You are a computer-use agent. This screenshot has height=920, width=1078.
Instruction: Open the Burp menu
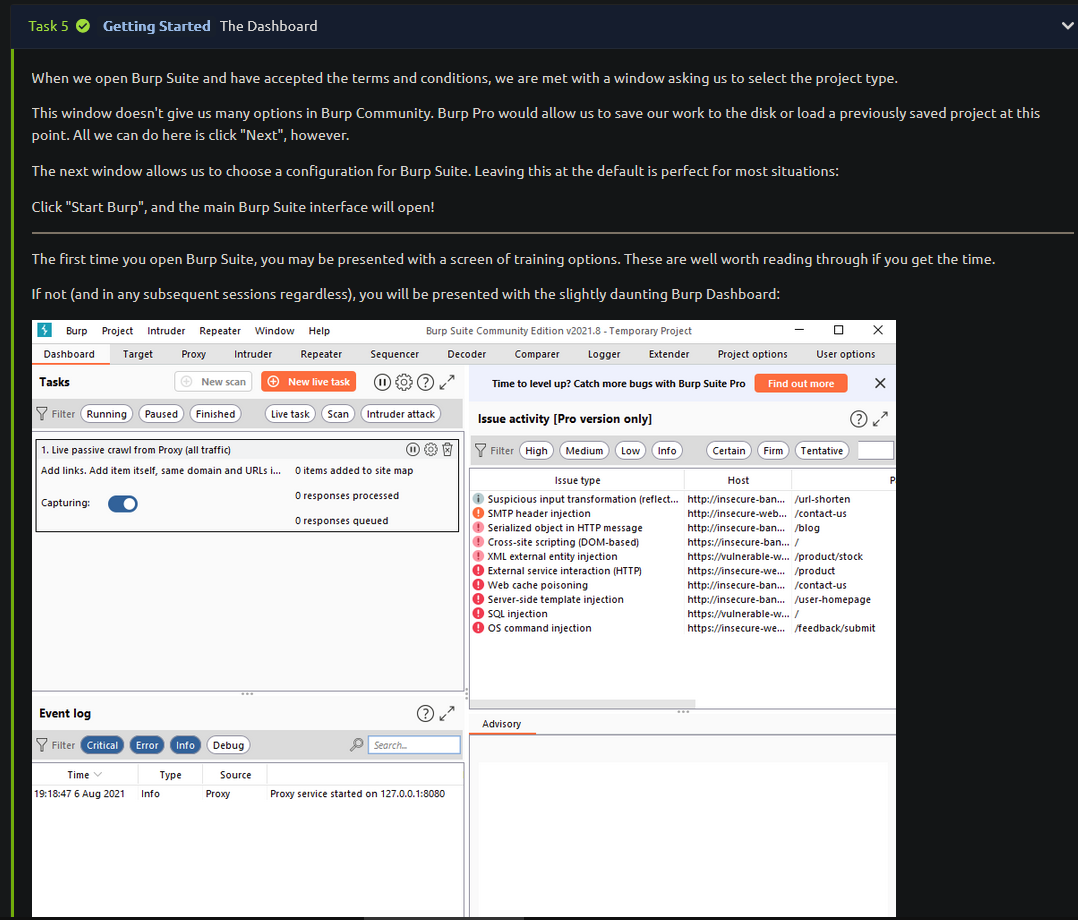click(x=76, y=331)
